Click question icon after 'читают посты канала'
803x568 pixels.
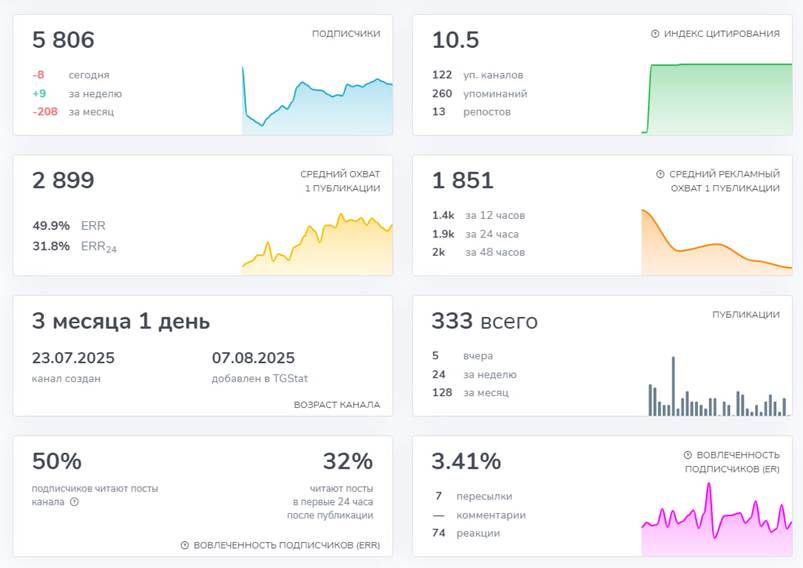[x=75, y=502]
